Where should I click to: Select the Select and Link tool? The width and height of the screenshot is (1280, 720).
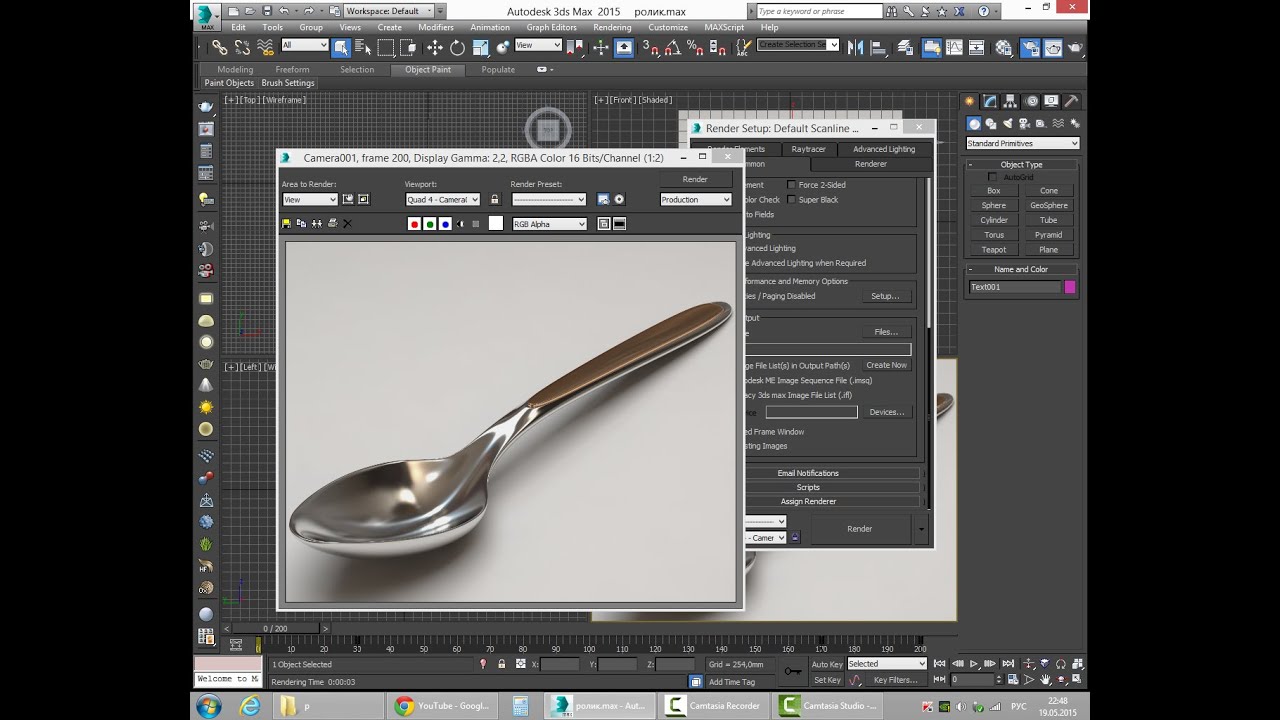(x=220, y=47)
